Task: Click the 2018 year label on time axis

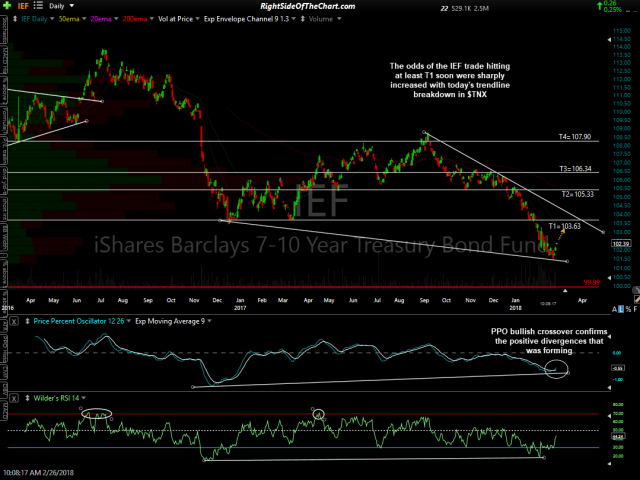Action: click(516, 308)
